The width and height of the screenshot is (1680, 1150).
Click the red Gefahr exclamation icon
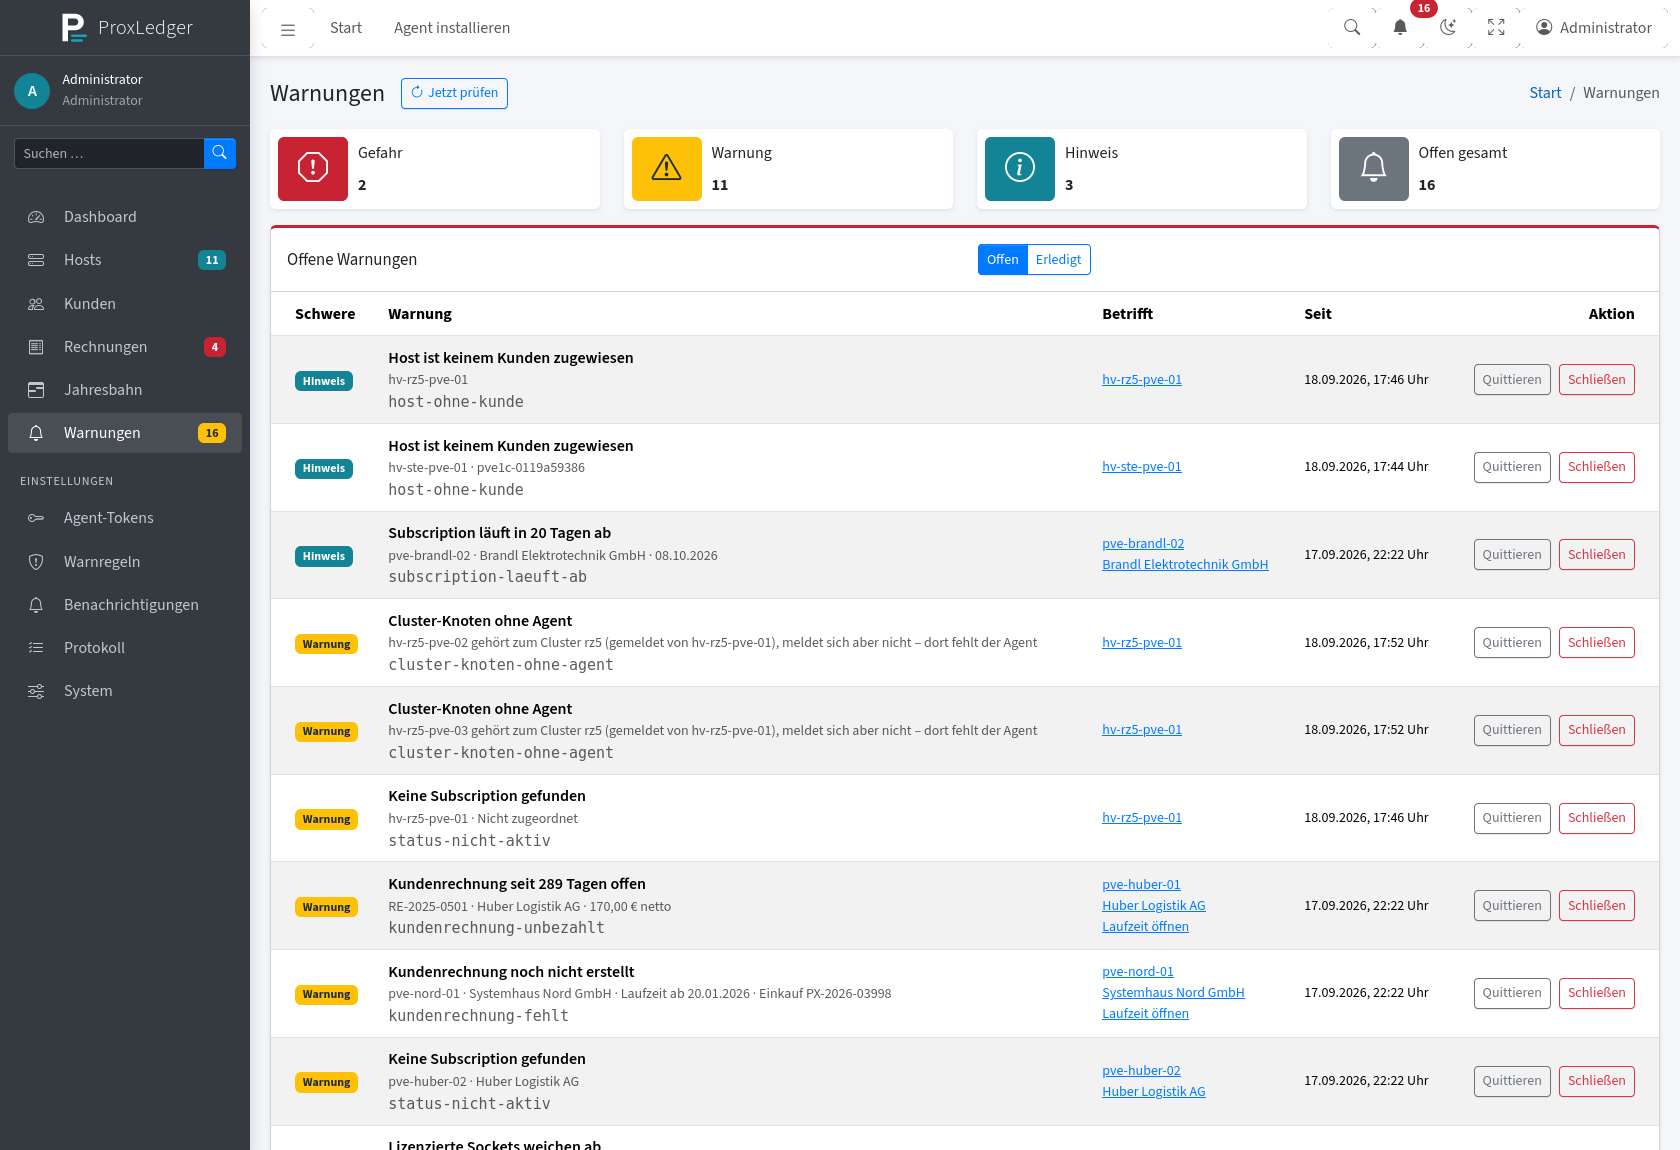[313, 169]
